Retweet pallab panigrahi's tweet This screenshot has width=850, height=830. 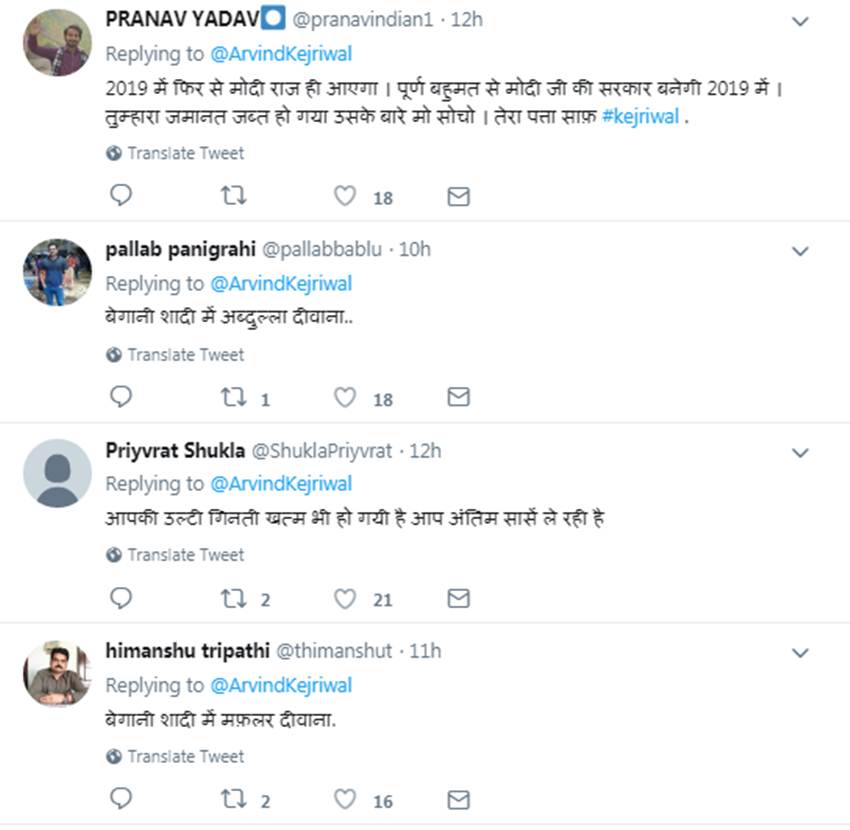(x=233, y=398)
